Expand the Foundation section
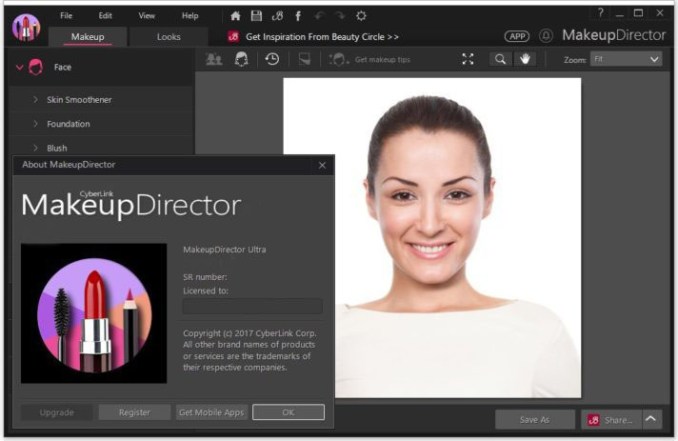 (x=68, y=124)
